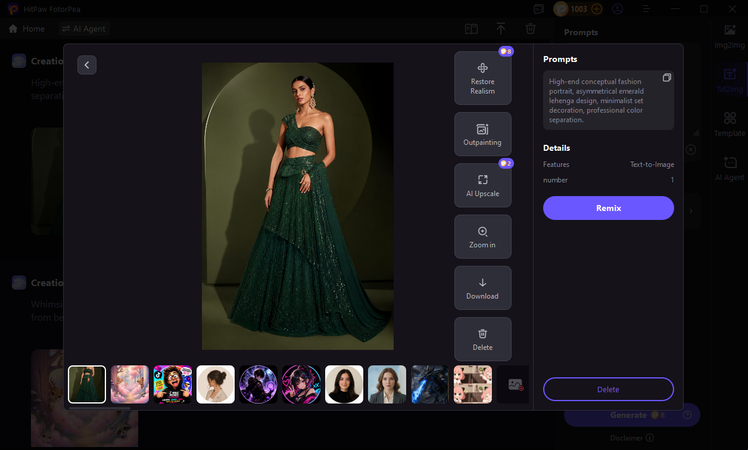Image resolution: width=748 pixels, height=450 pixels.
Task: Open Img2Img in the right sidebar
Action: click(x=729, y=37)
